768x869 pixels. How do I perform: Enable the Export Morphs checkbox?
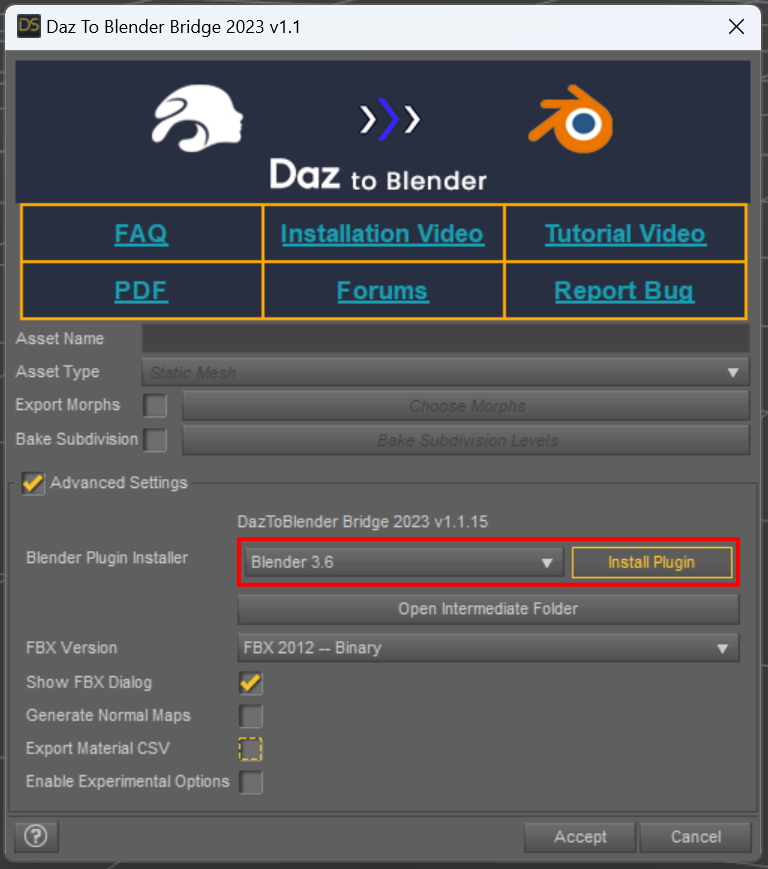tap(155, 406)
